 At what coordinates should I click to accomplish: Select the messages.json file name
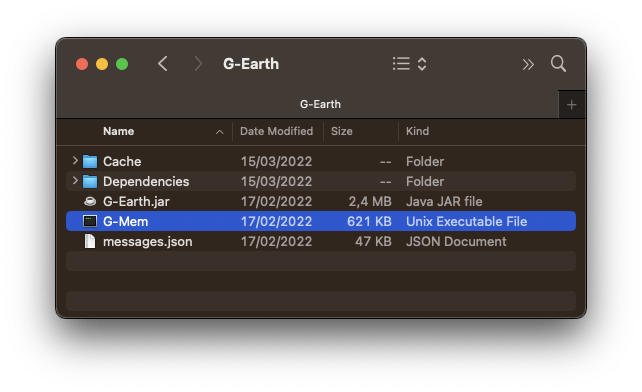point(147,242)
